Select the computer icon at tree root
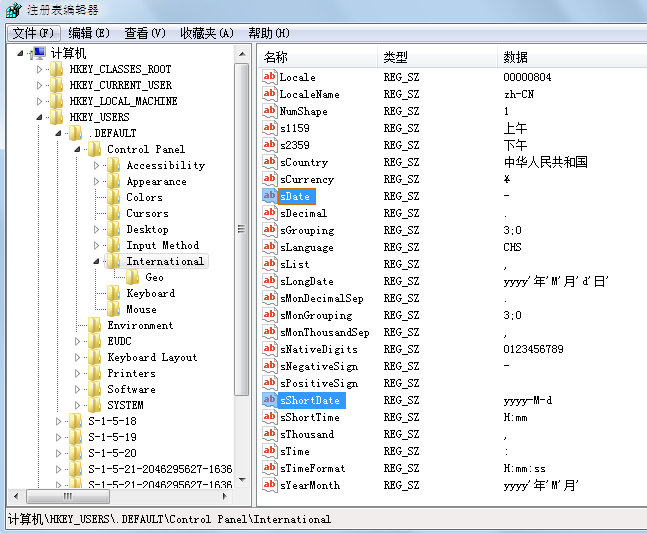647x533 pixels. 38,53
